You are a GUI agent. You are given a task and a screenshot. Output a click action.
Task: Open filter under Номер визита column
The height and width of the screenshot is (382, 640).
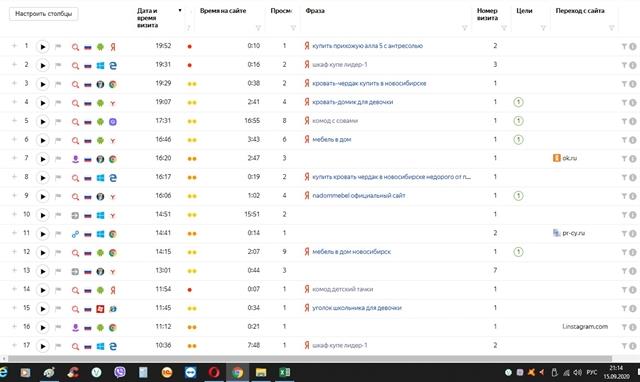point(504,28)
